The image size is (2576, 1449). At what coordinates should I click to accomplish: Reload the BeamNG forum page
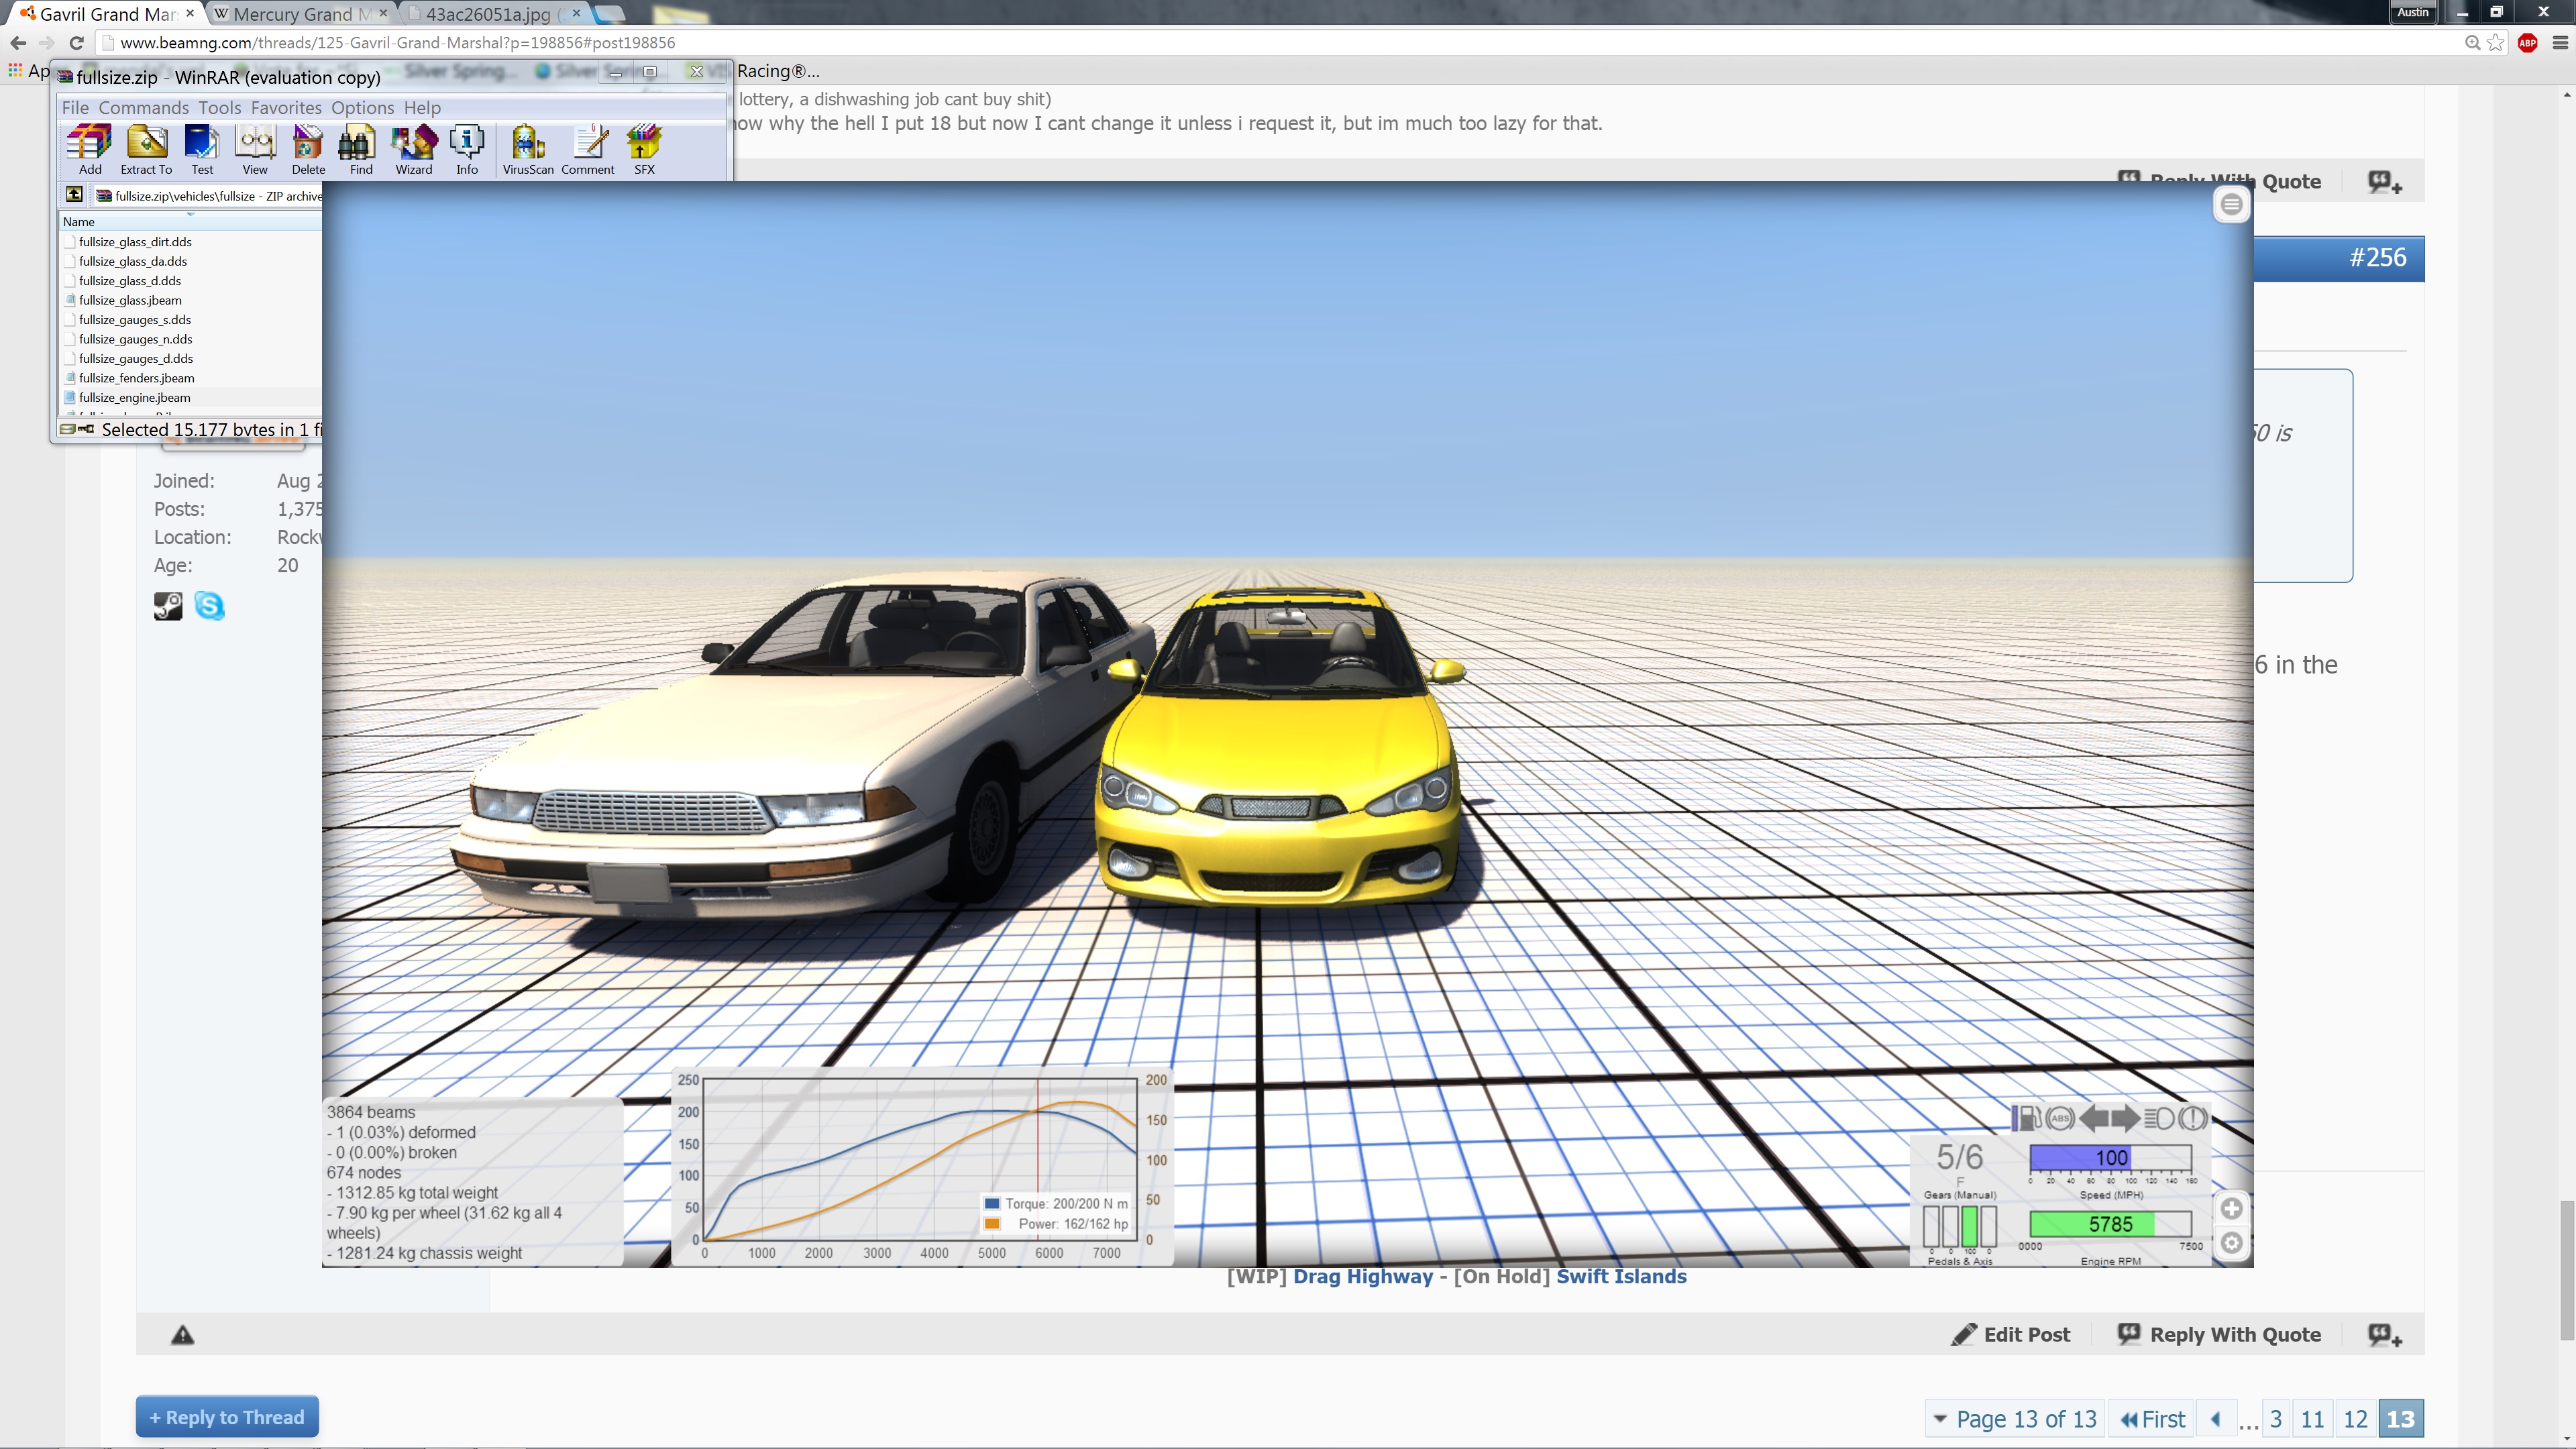click(x=76, y=43)
